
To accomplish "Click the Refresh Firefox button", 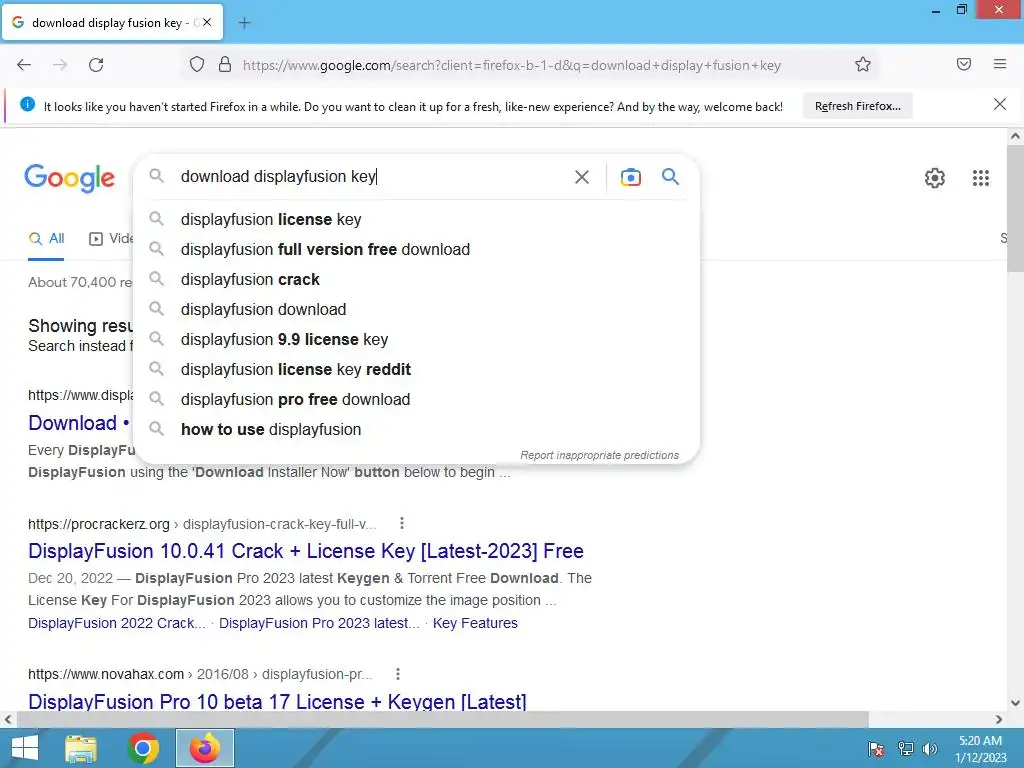I will pyautogui.click(x=857, y=106).
